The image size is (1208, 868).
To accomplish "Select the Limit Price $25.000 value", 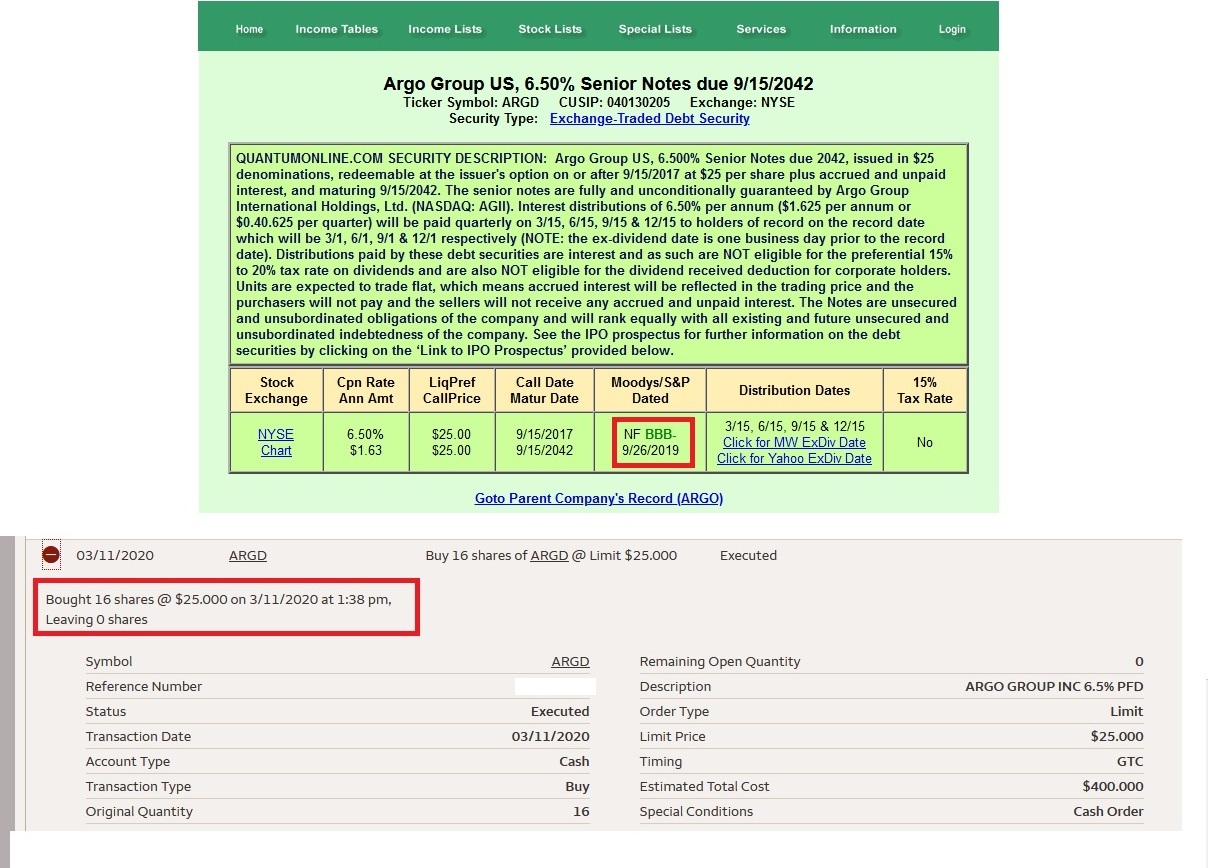I will [1117, 736].
